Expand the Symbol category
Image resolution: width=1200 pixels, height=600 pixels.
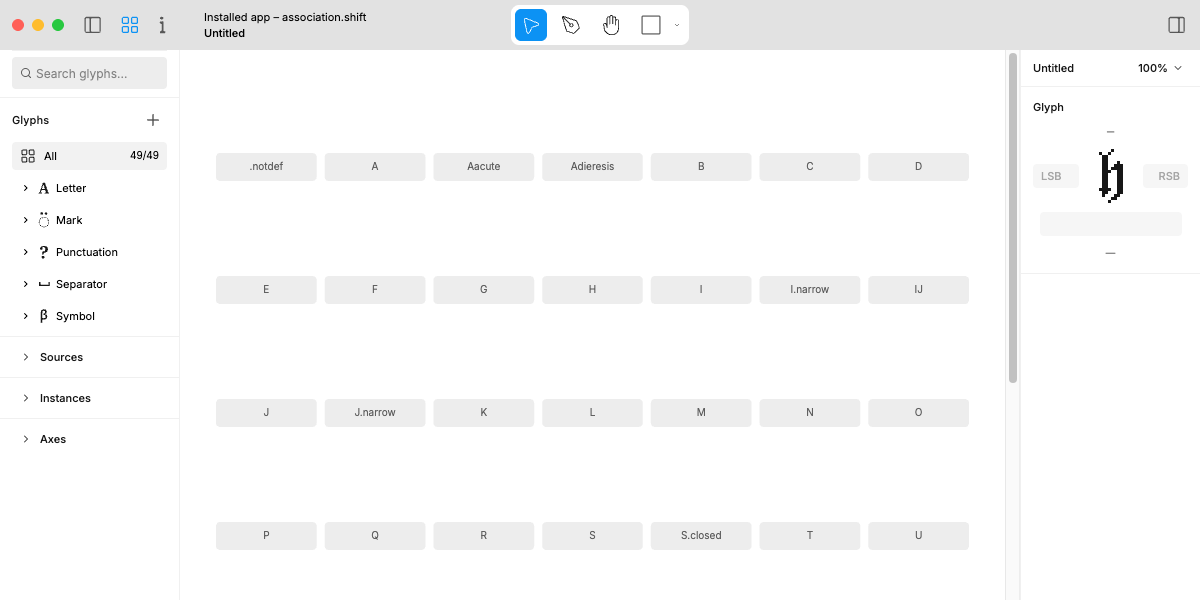coord(26,316)
